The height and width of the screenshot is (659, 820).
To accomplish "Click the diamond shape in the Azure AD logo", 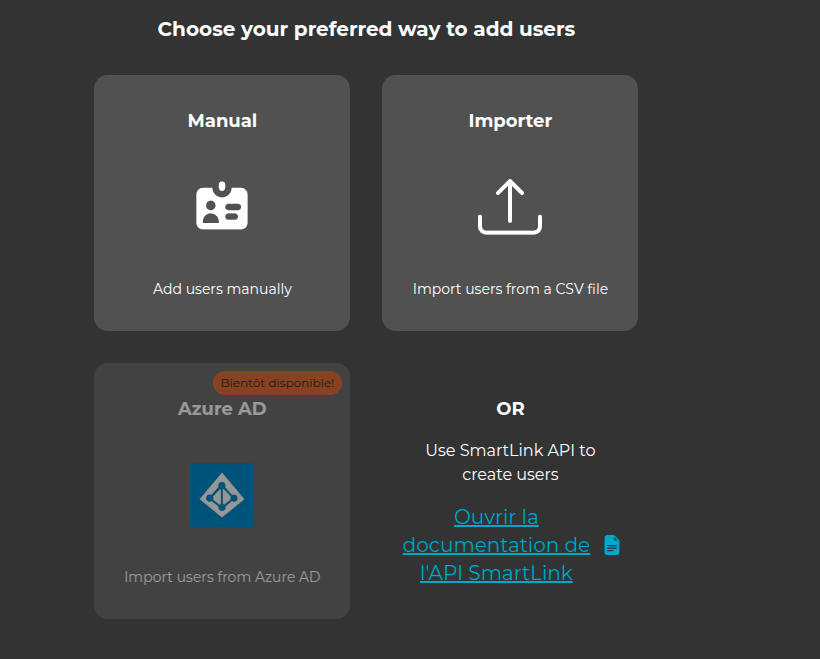I will pyautogui.click(x=221, y=495).
